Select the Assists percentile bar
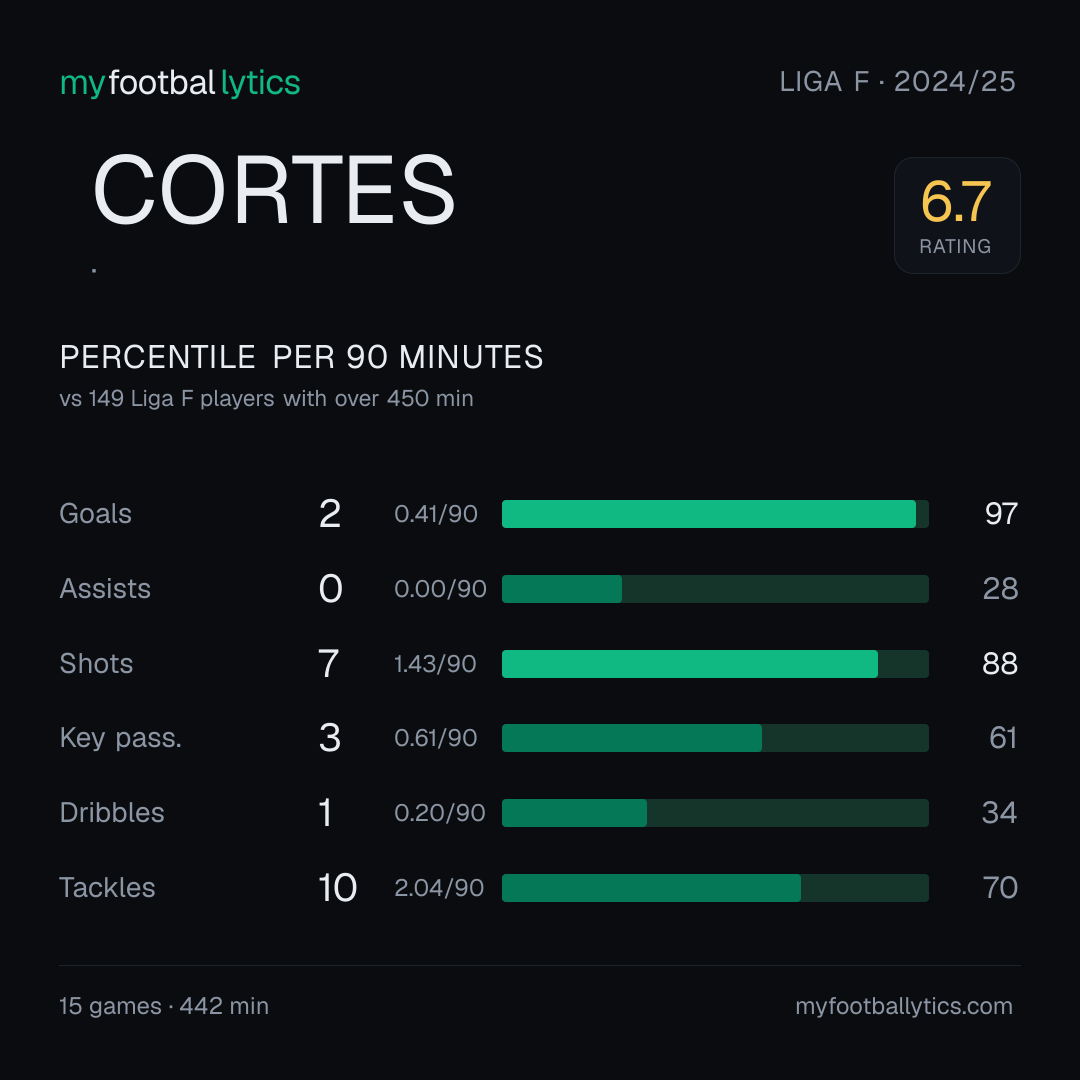Screen dimensions: 1080x1080 tap(715, 589)
